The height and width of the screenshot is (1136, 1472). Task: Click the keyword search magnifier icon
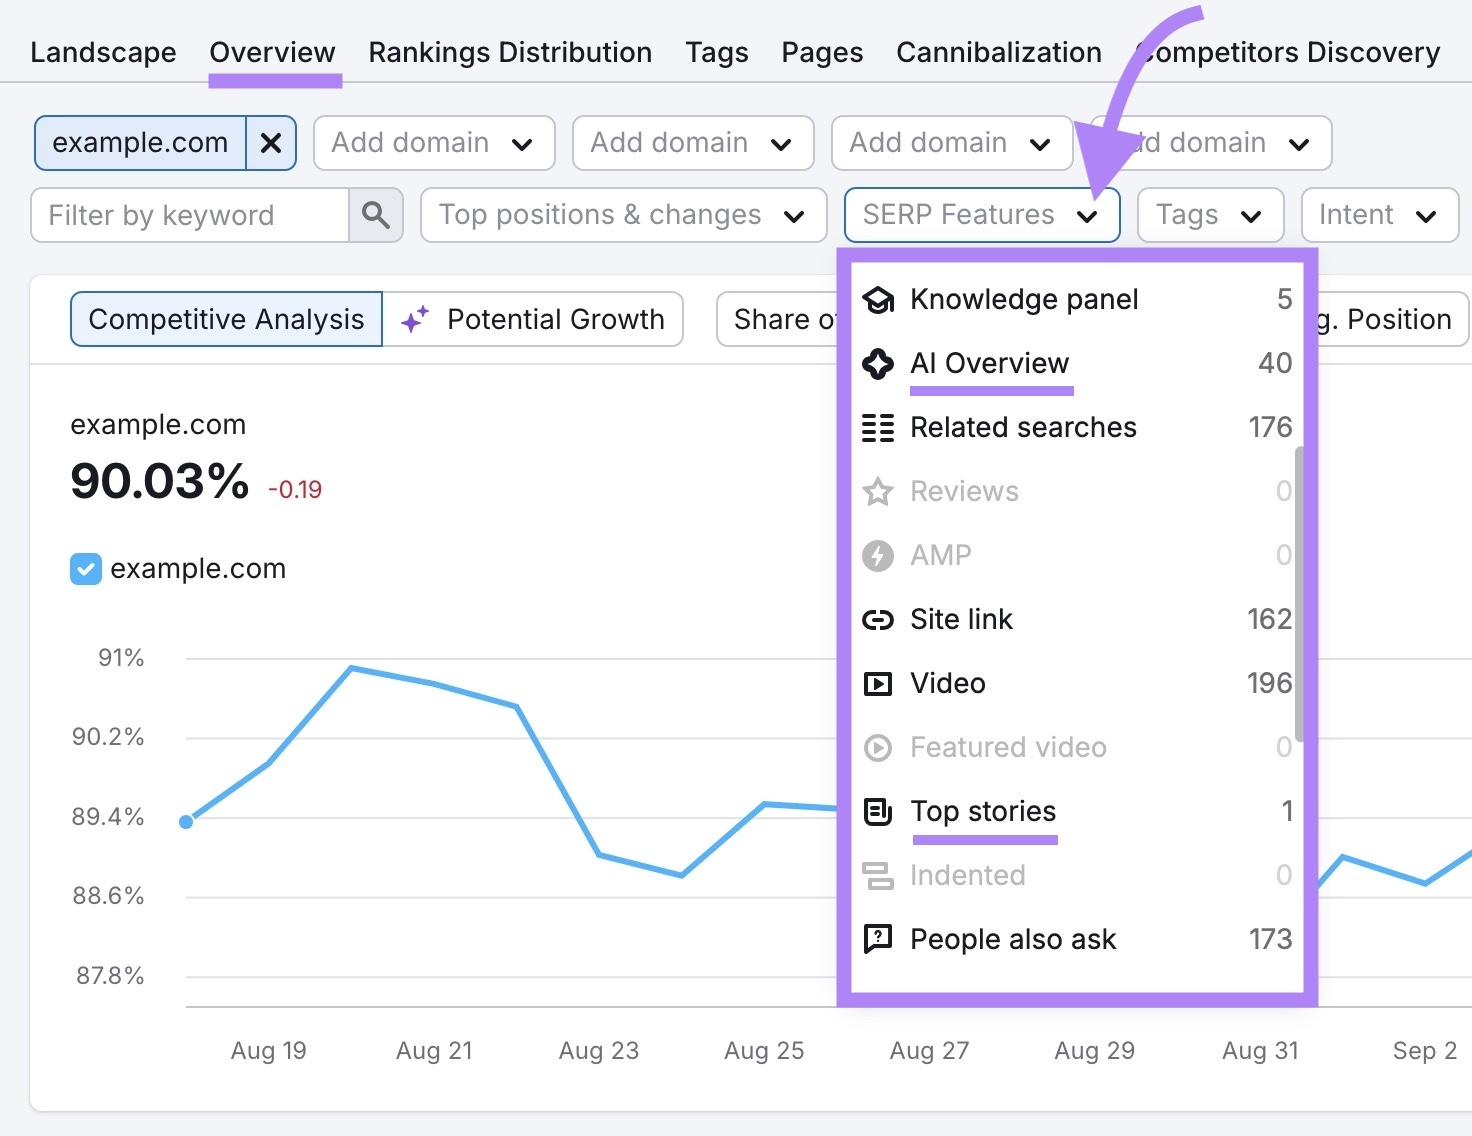tap(376, 215)
